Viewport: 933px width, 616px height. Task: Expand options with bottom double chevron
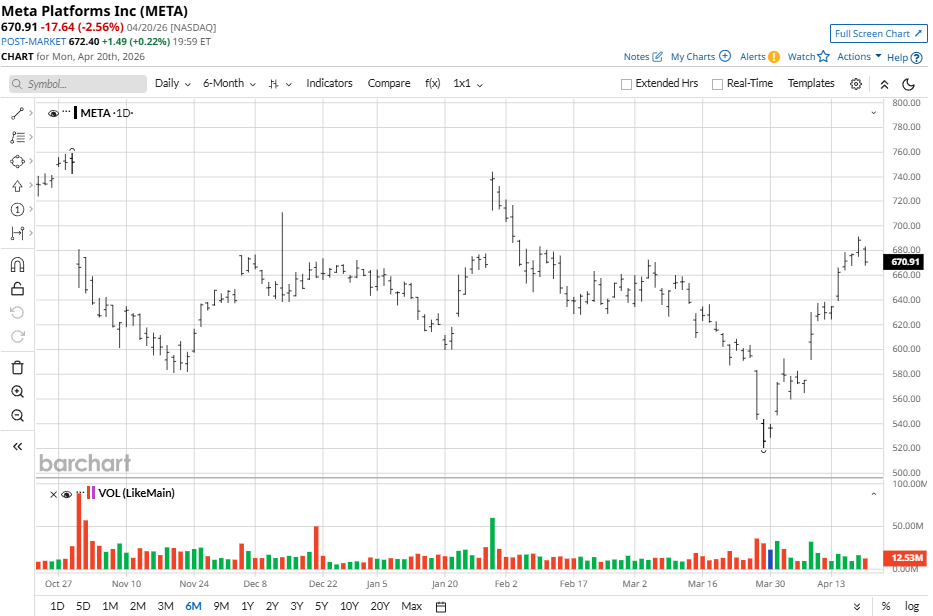pyautogui.click(x=857, y=606)
